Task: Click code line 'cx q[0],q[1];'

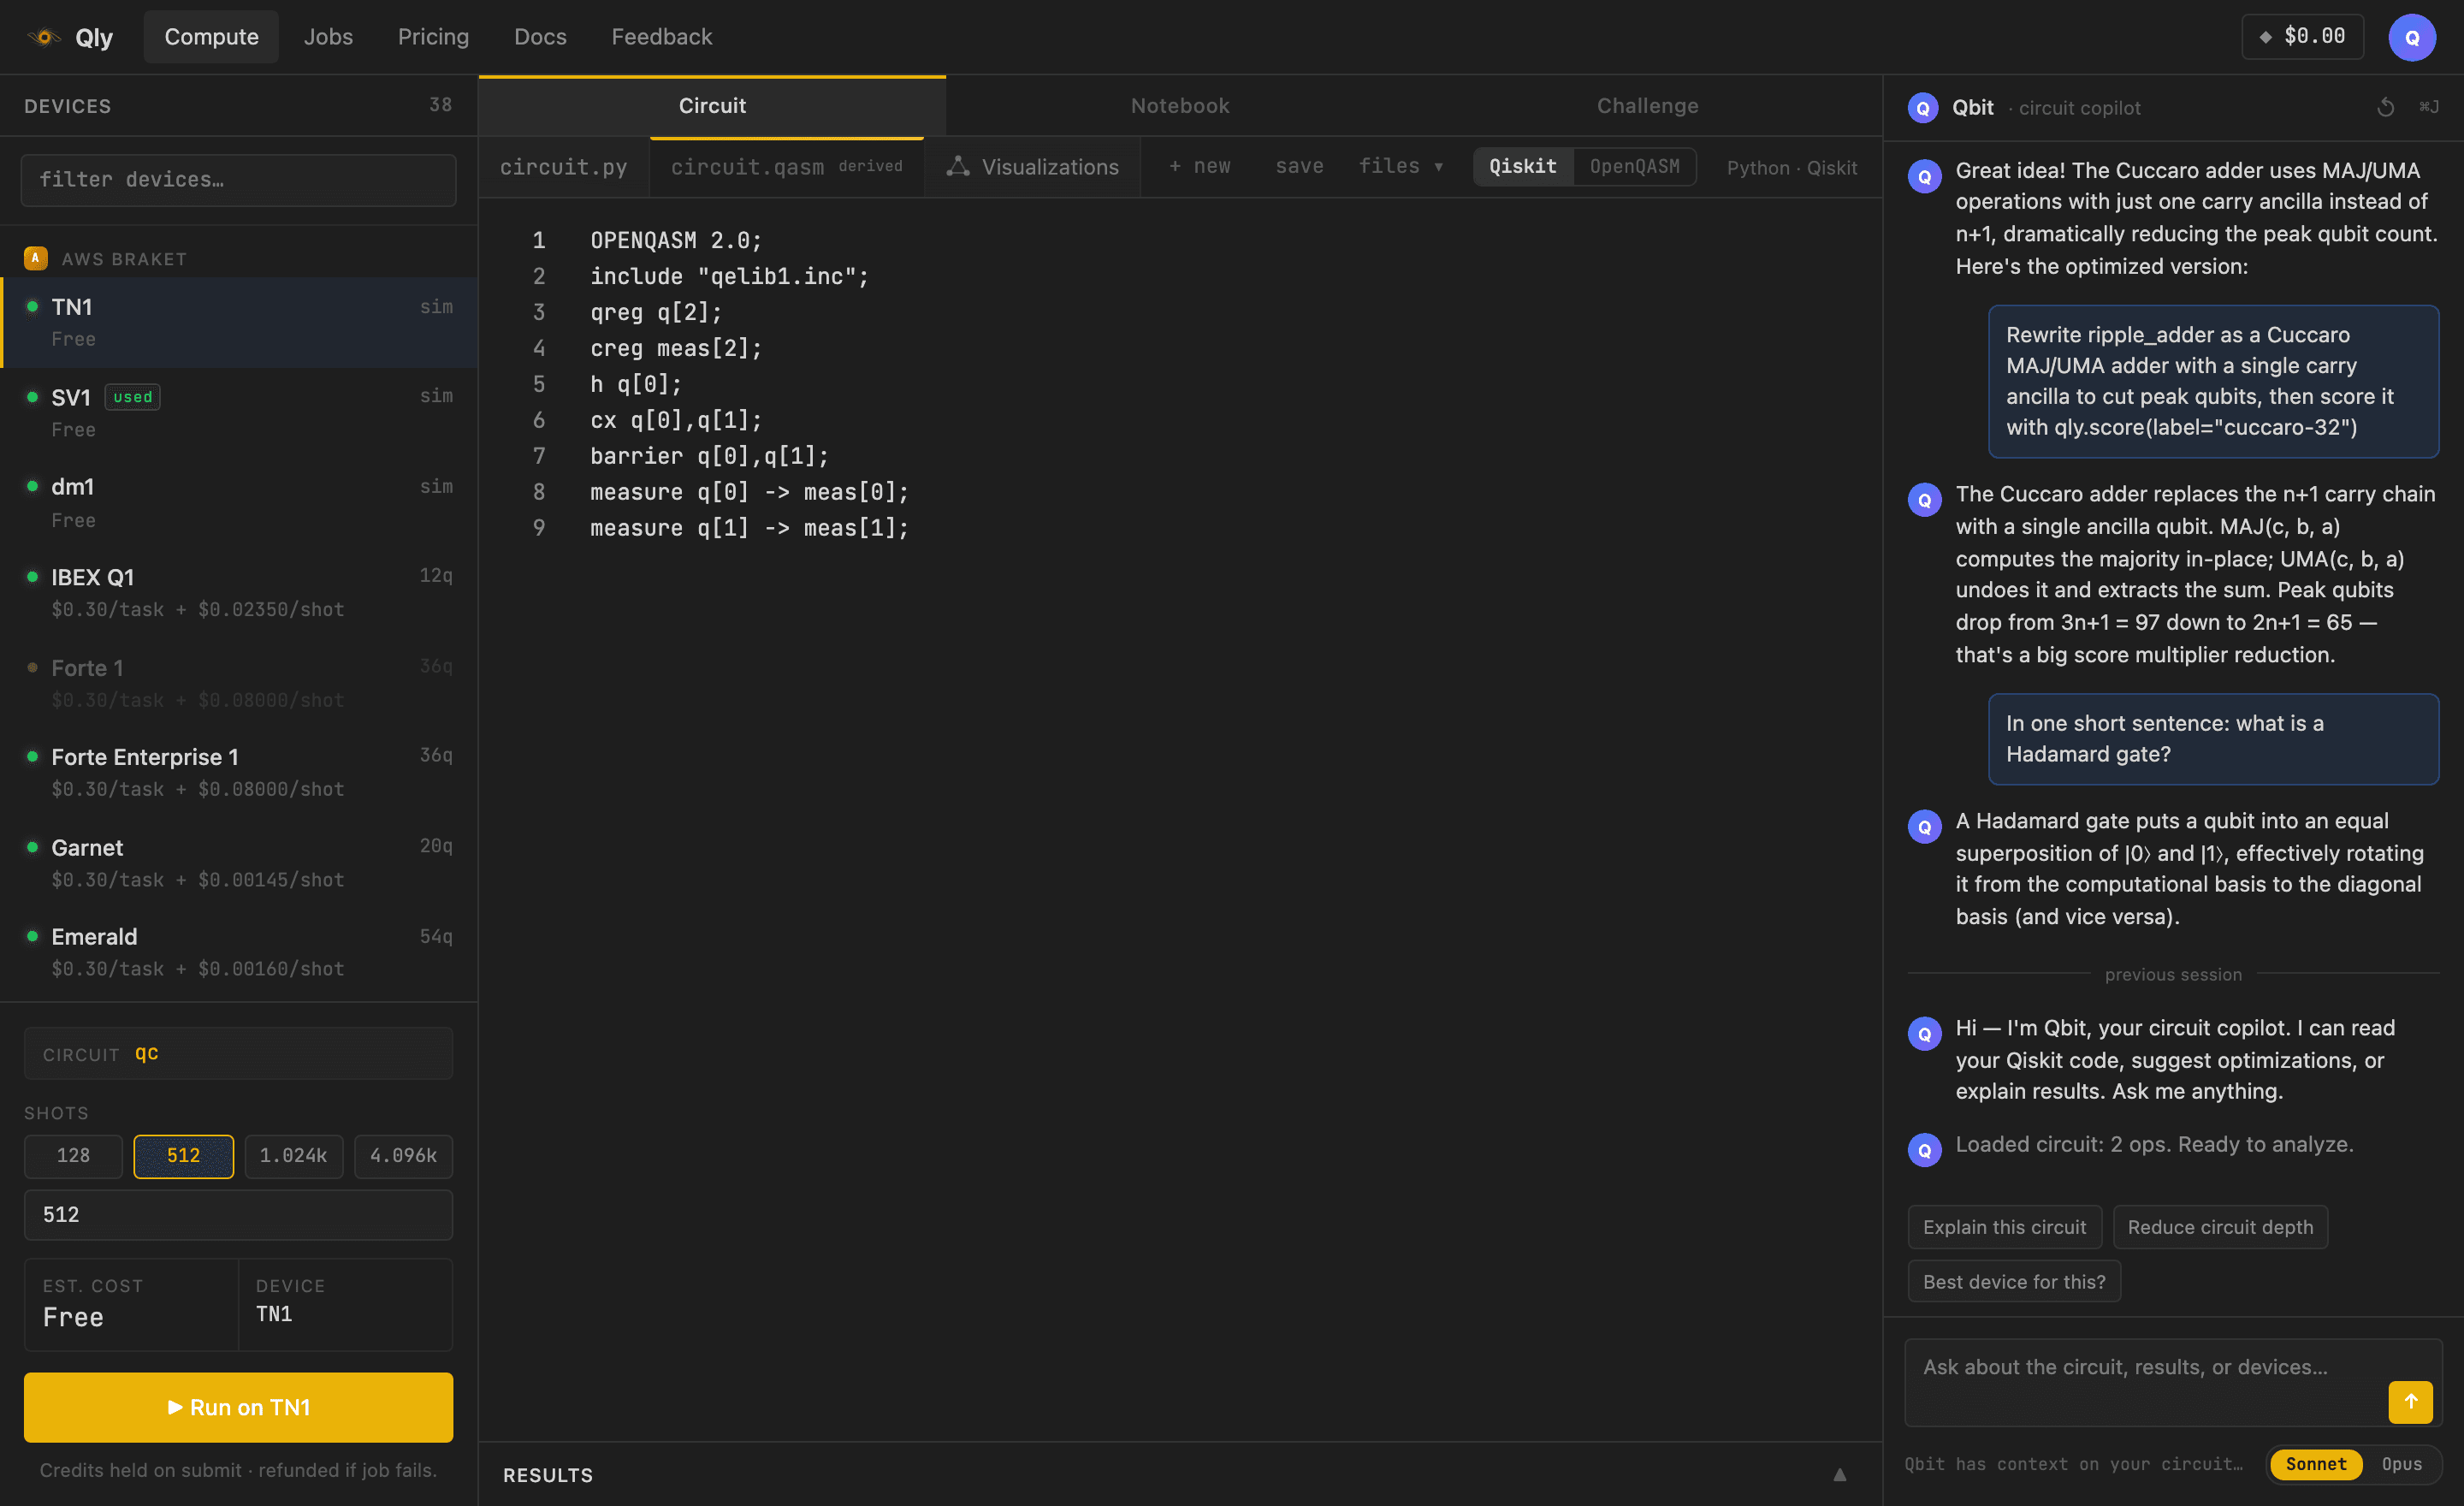Action: point(676,420)
